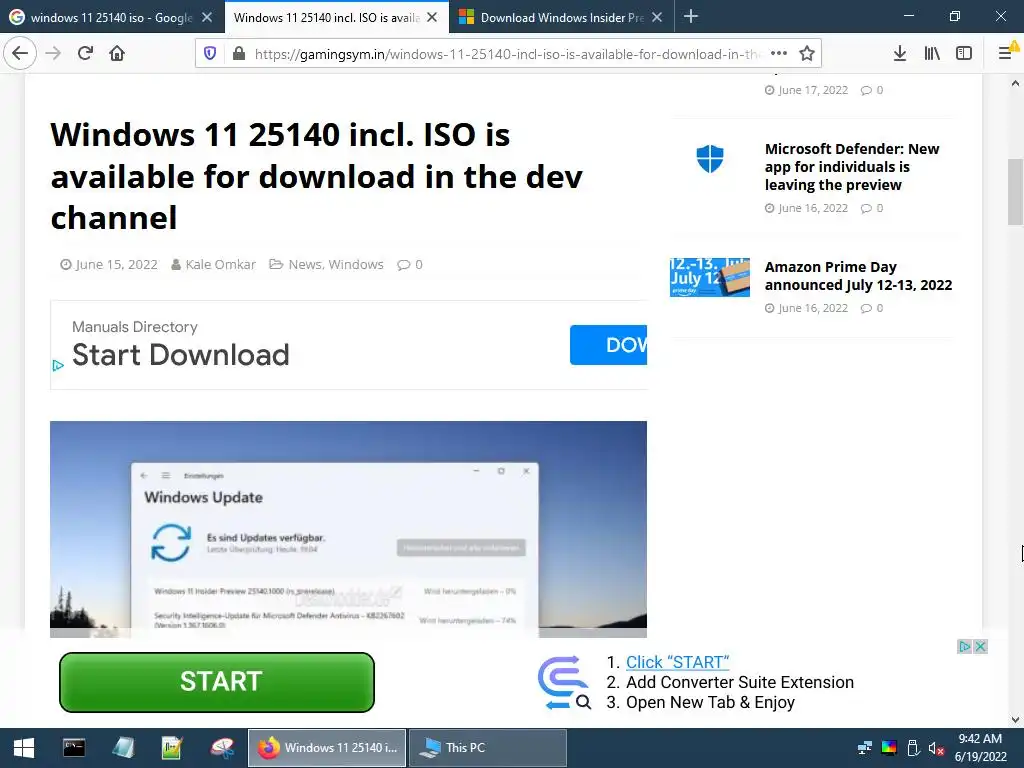Click the Amazon Prime Day thumbnail
The image size is (1024, 768).
pos(710,277)
